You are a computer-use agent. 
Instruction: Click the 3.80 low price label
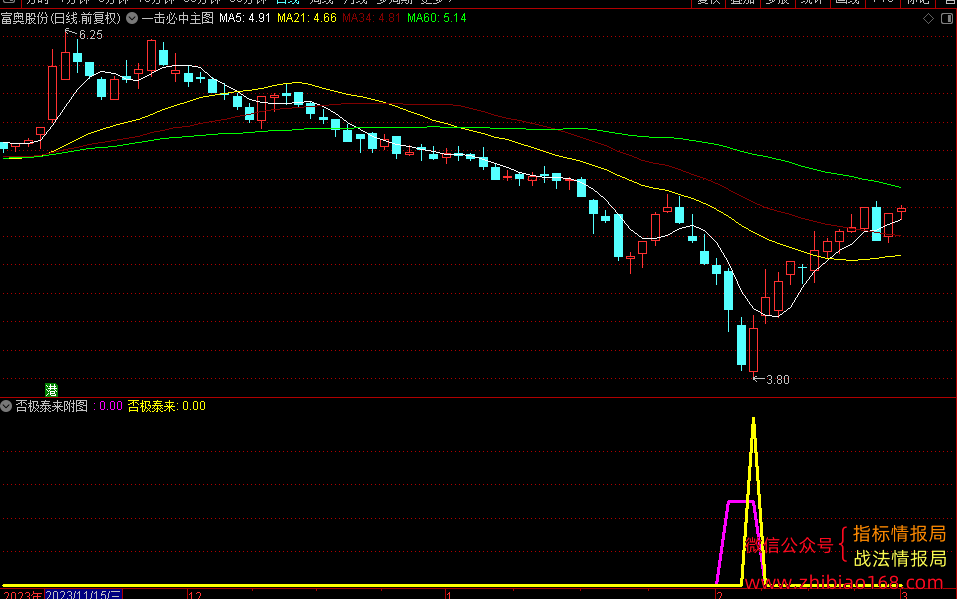coord(777,380)
